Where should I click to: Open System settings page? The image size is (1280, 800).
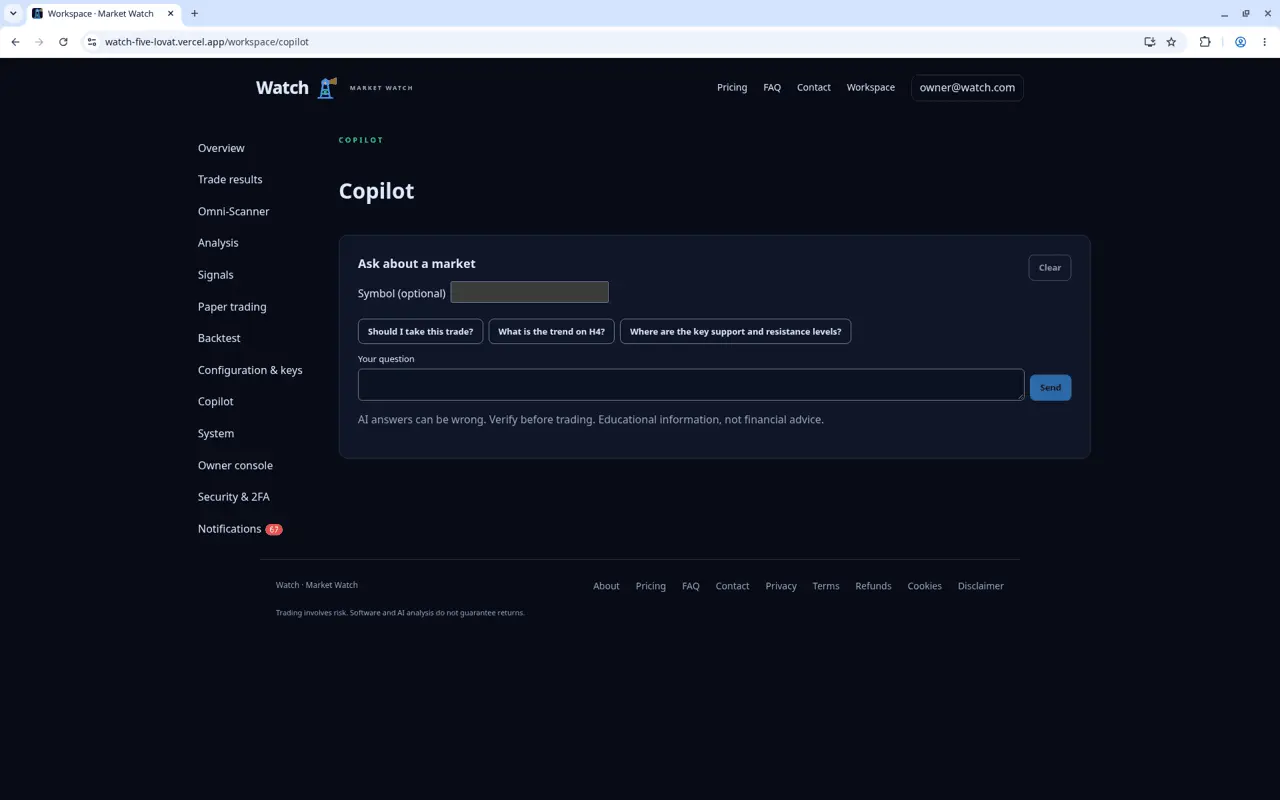click(216, 434)
